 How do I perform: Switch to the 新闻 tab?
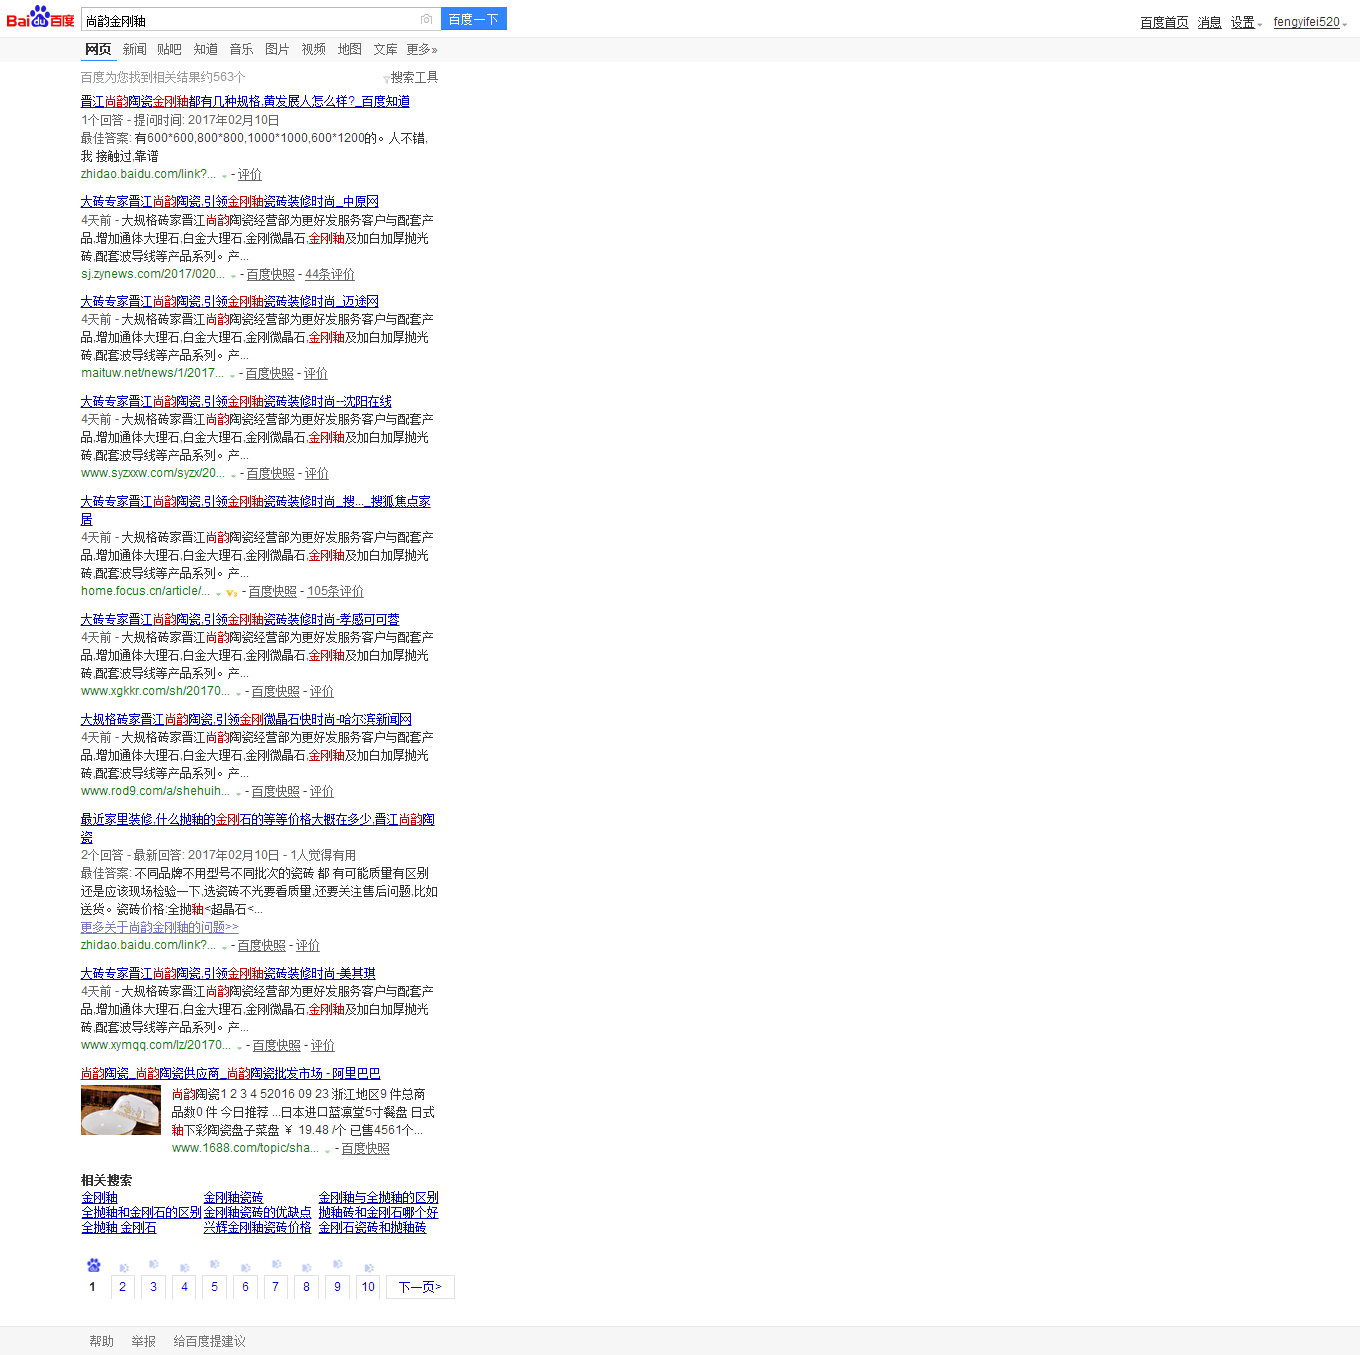click(135, 49)
